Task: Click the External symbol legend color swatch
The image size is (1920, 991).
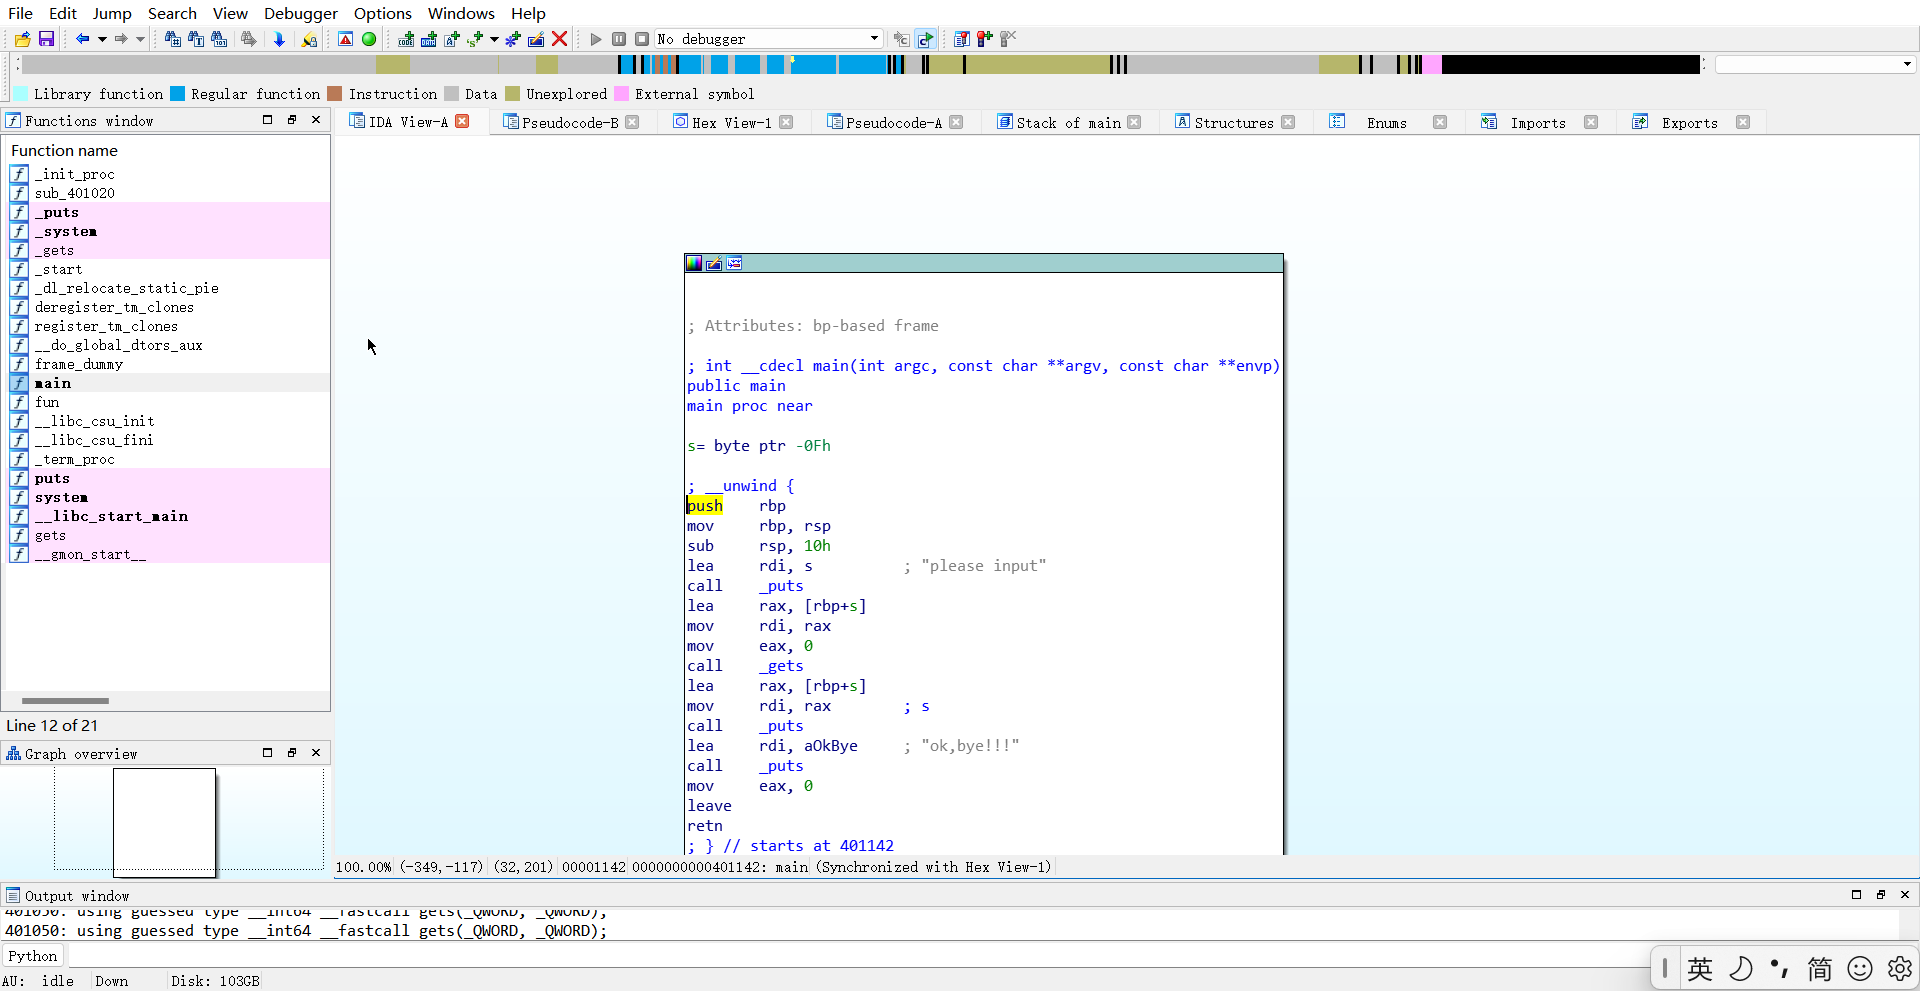Action: pyautogui.click(x=621, y=94)
